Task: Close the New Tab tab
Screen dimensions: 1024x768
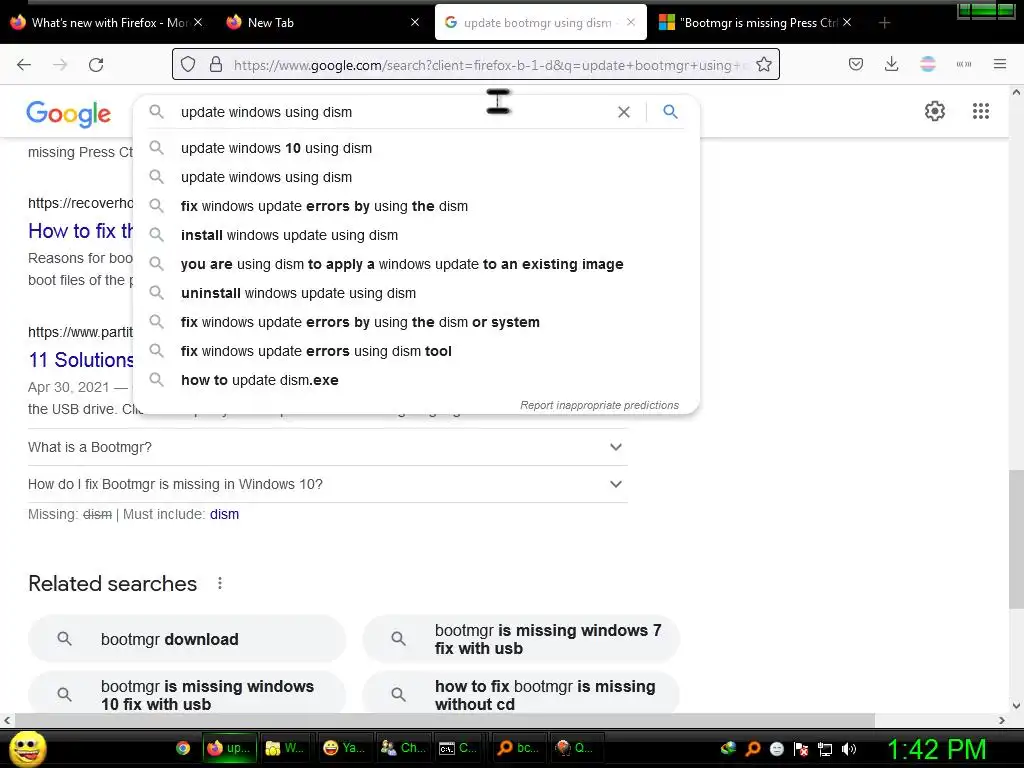Action: [415, 22]
